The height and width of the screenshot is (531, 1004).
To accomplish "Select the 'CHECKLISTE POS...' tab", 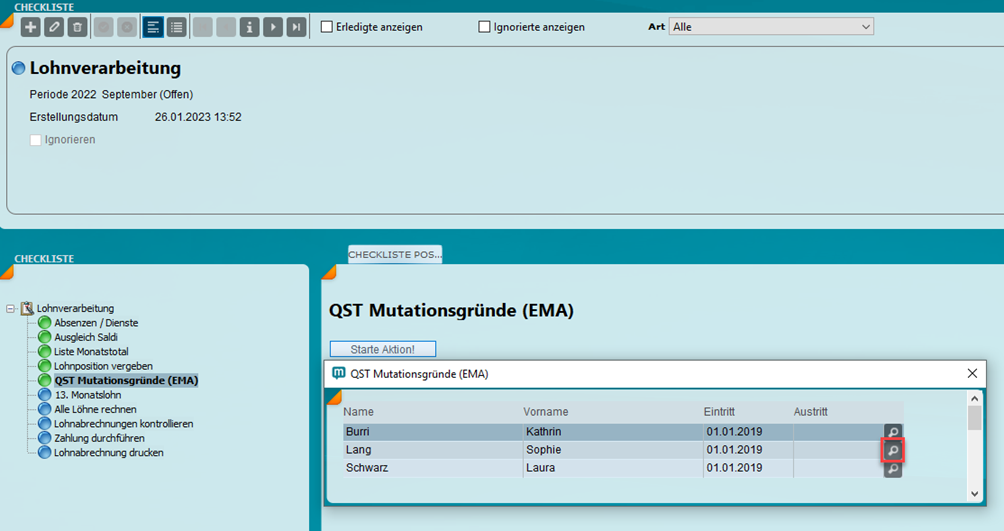I will [394, 255].
